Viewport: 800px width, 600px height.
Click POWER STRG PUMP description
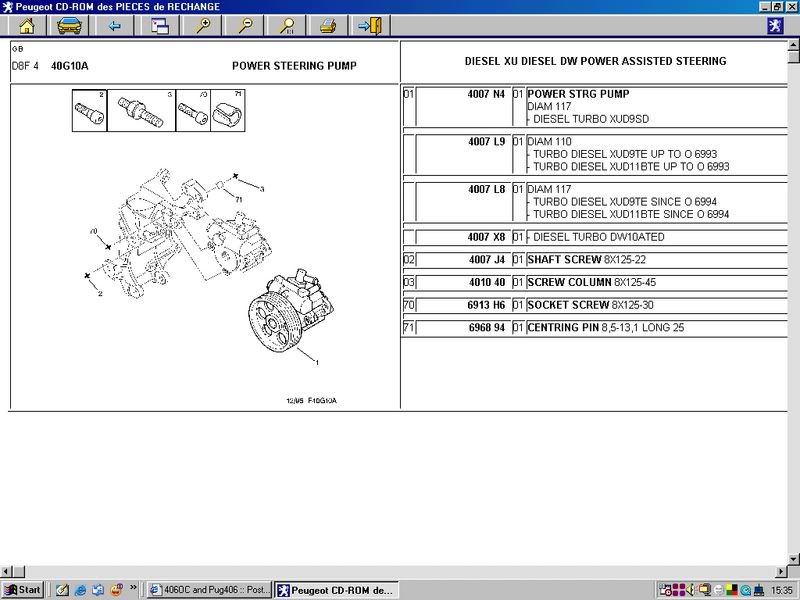(578, 94)
